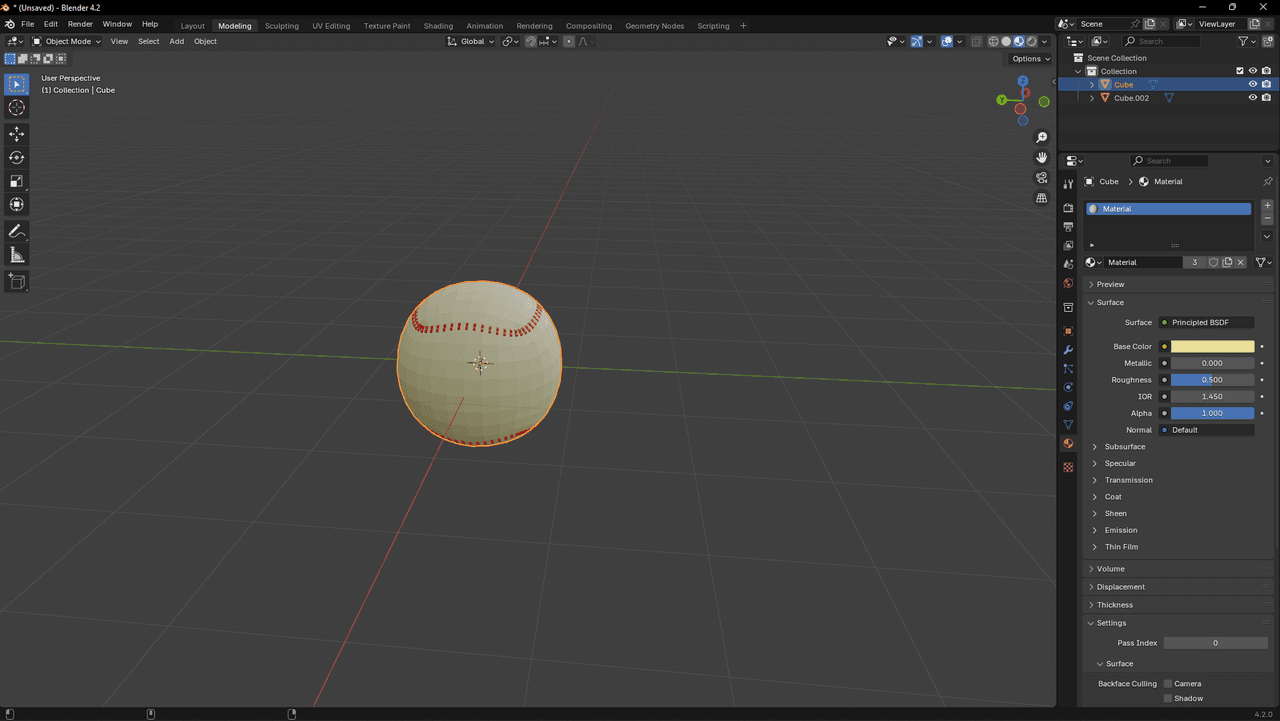1280x721 pixels.
Task: Open the Render menu
Action: click(x=80, y=24)
